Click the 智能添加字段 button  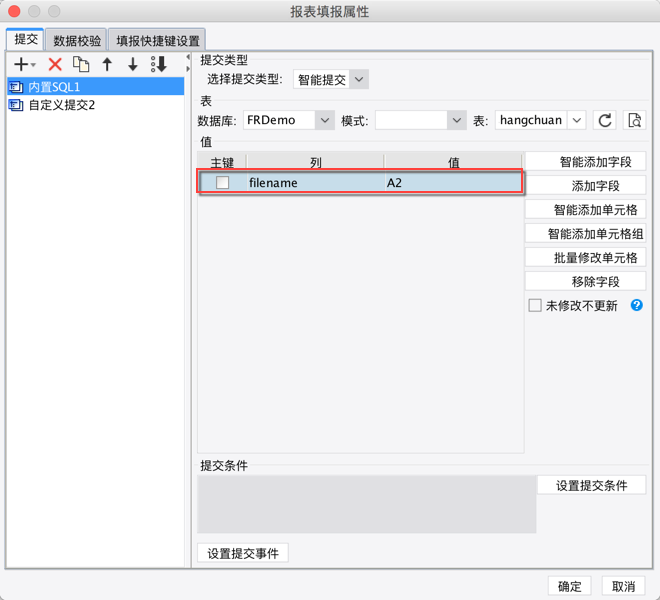[585, 162]
